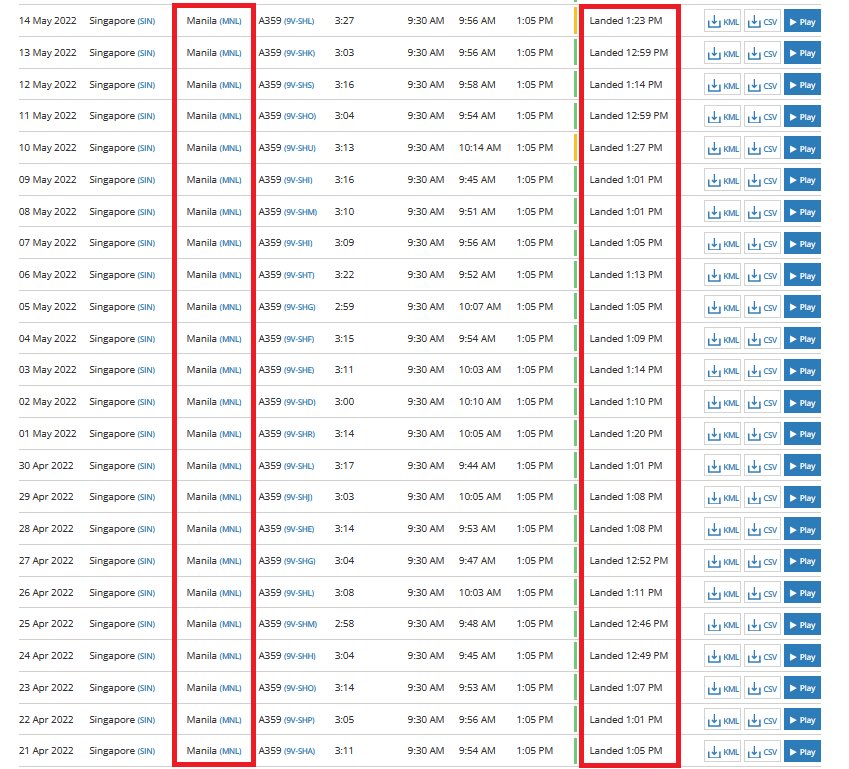
Task: Download KML for the 23 Apr 2022 flight
Action: coord(722,688)
